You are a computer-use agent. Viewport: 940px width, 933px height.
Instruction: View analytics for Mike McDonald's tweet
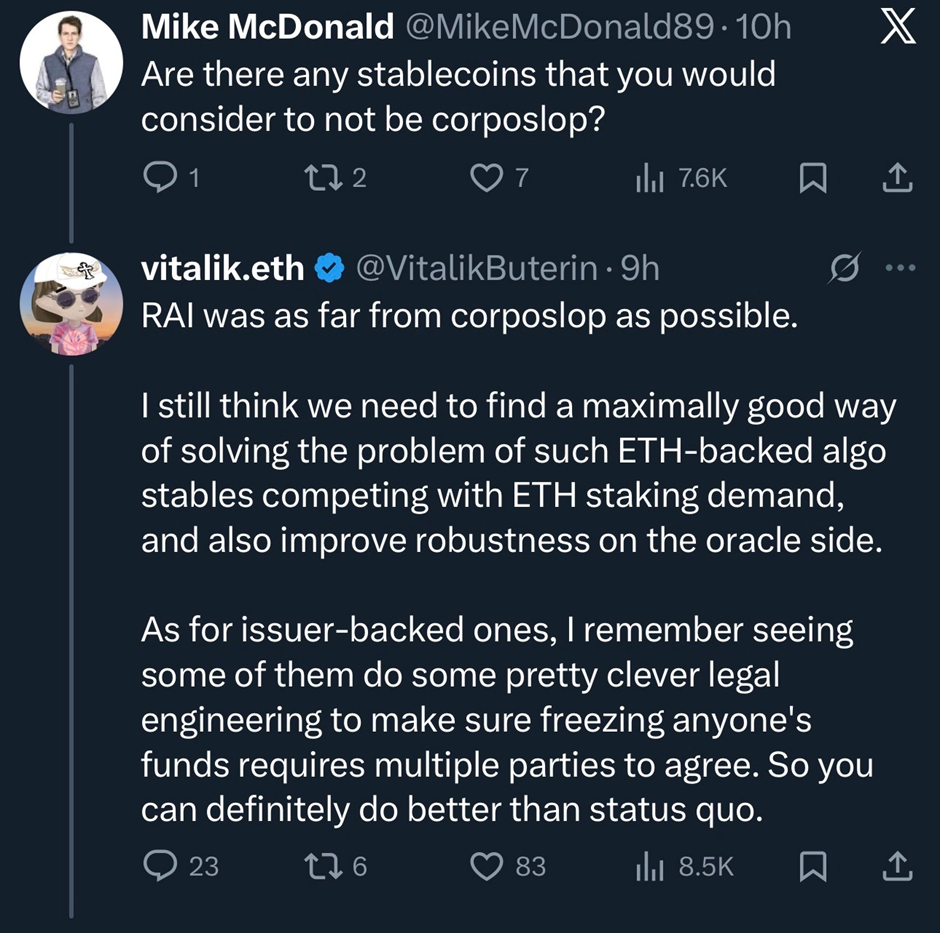pyautogui.click(x=648, y=178)
